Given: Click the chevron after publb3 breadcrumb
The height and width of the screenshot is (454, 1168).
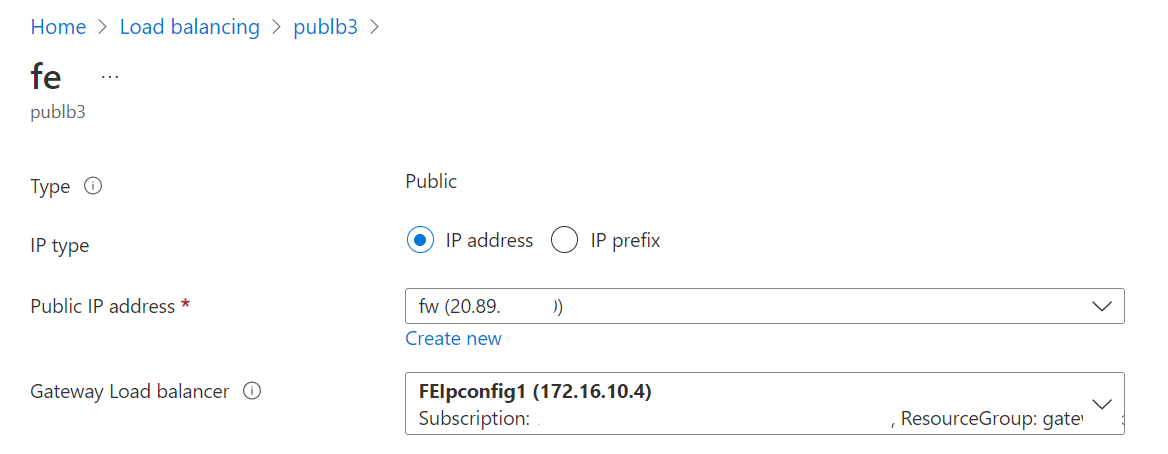Looking at the screenshot, I should click(375, 28).
